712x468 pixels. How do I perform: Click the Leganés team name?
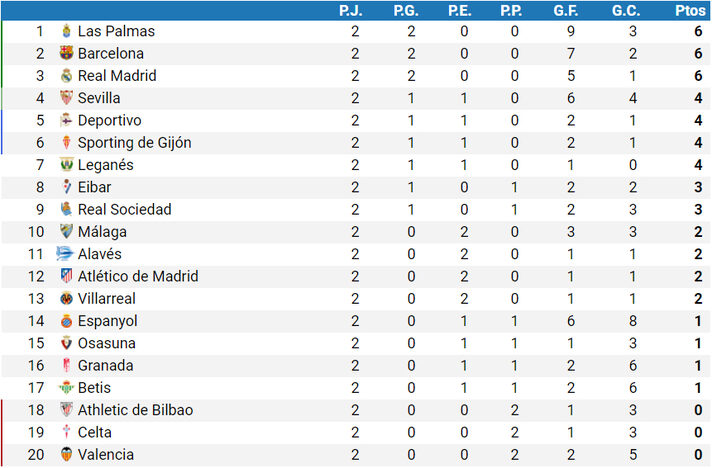click(105, 165)
